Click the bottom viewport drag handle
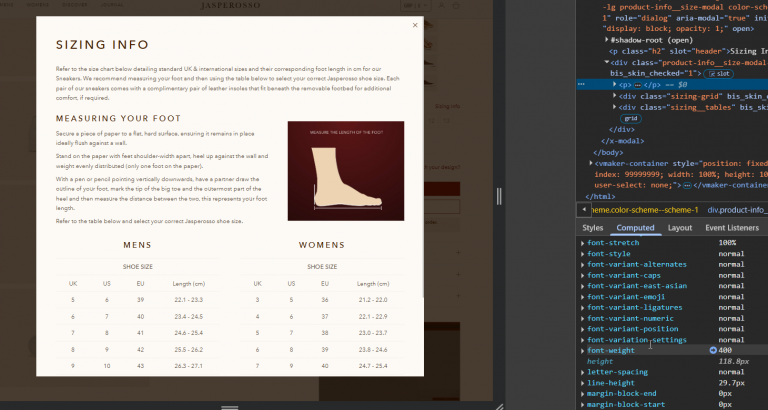The image size is (768, 410). point(229,407)
